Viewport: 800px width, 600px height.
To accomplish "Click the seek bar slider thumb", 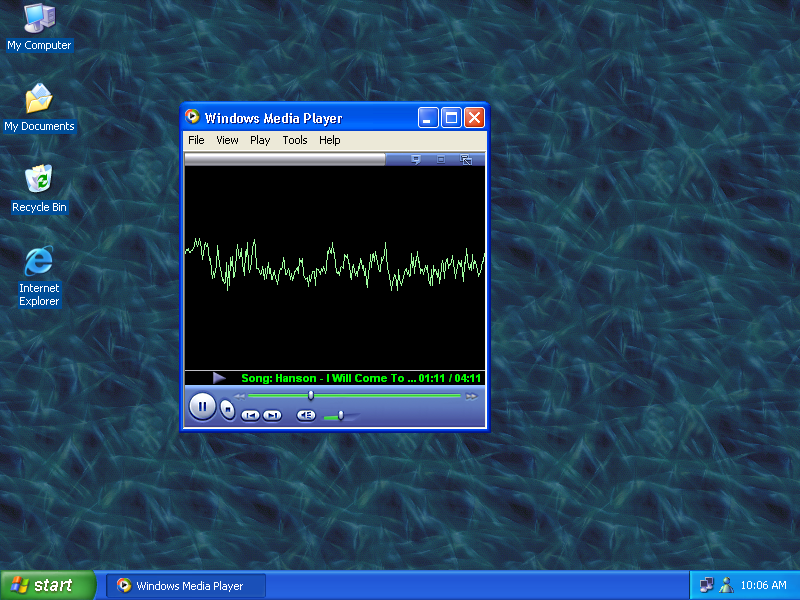I will tap(311, 396).
